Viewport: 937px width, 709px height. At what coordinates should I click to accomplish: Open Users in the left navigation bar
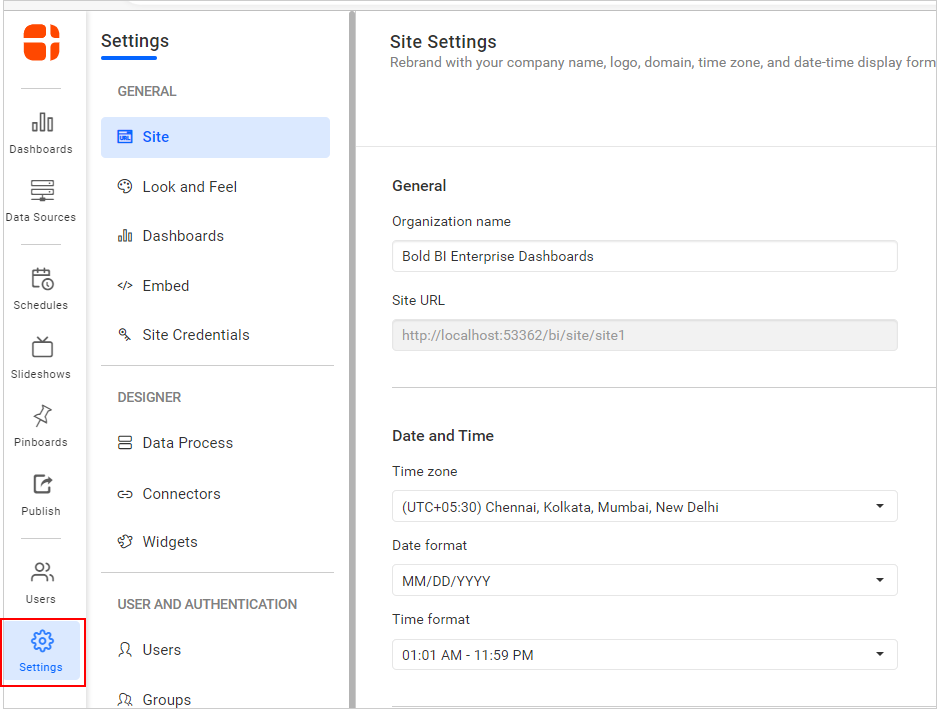click(42, 582)
